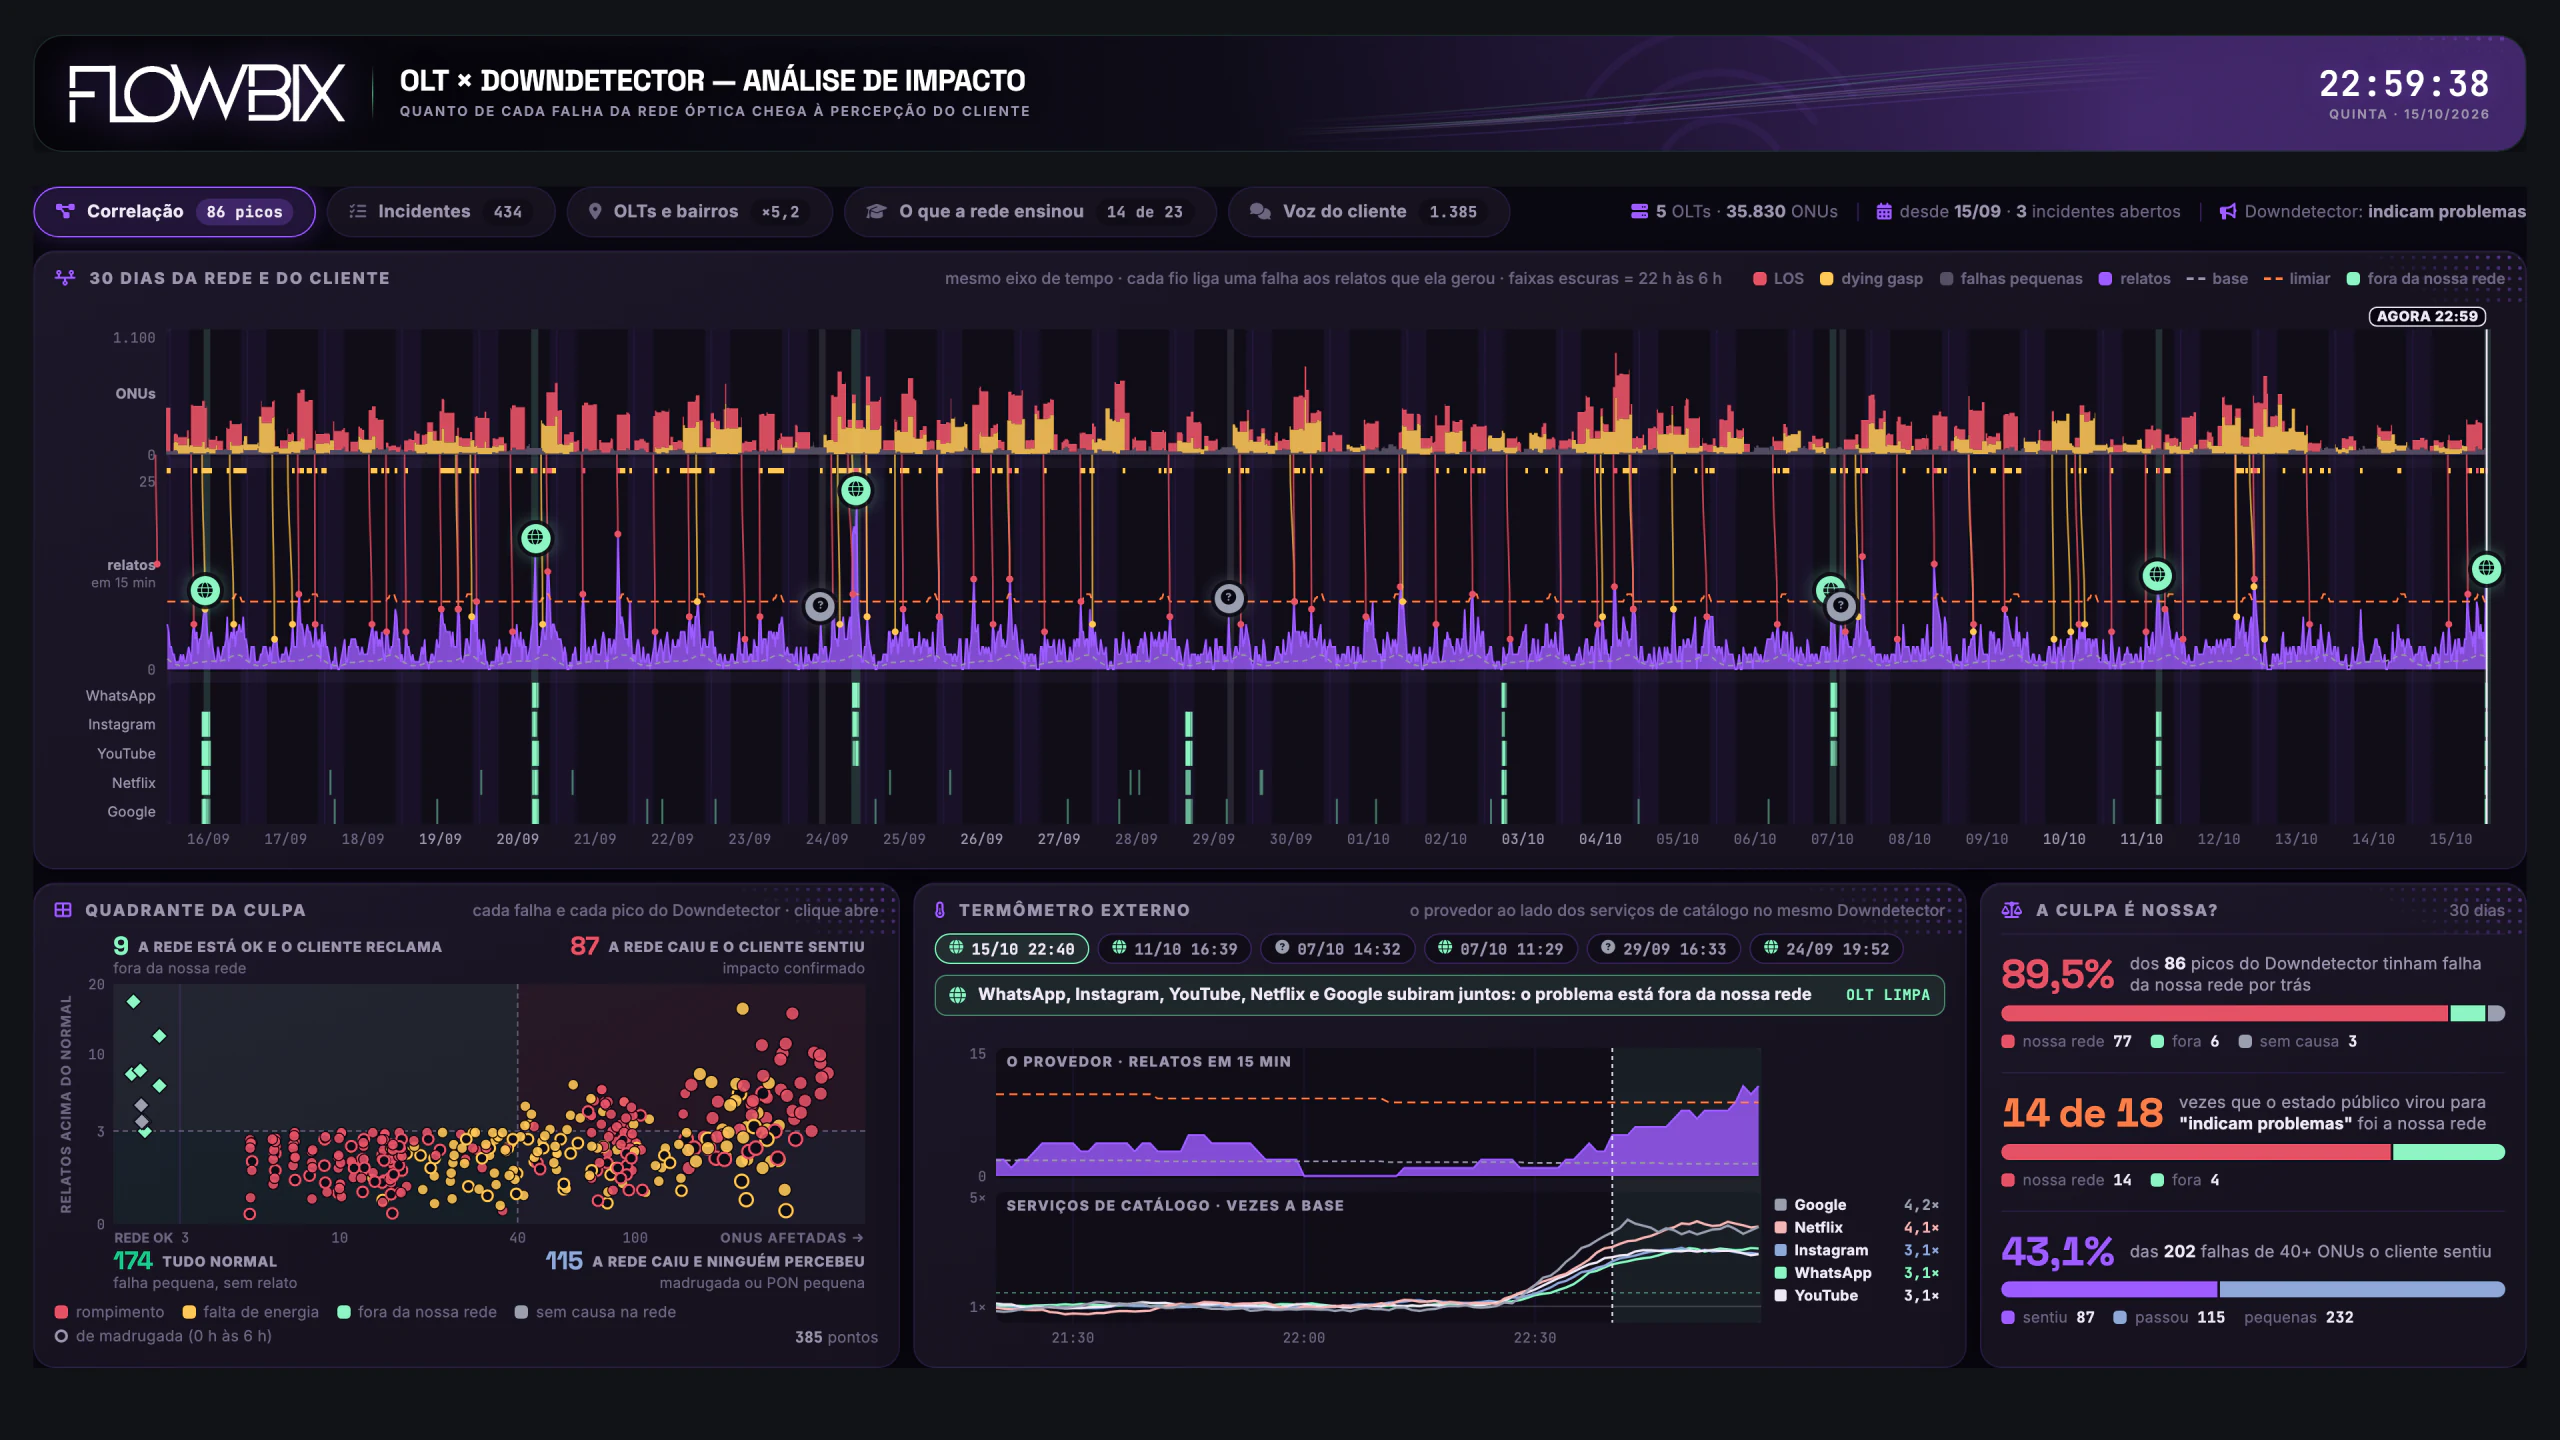Select the globe marker above 16/09 on the timeline
The height and width of the screenshot is (1440, 2560).
click(205, 590)
